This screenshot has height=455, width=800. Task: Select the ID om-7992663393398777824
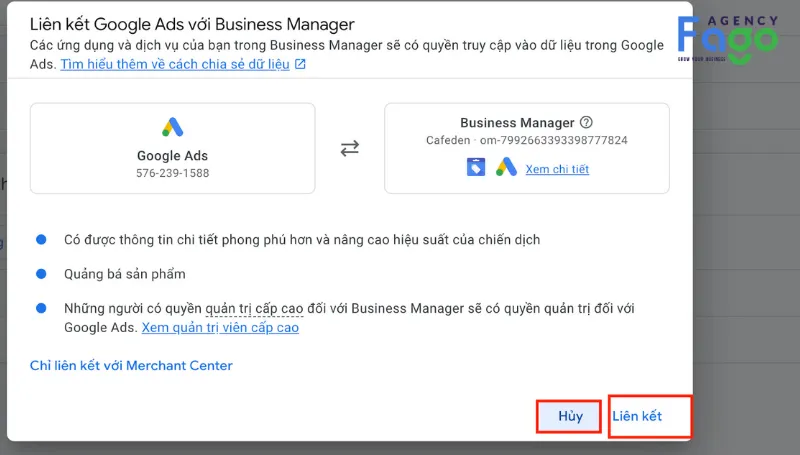pos(554,140)
